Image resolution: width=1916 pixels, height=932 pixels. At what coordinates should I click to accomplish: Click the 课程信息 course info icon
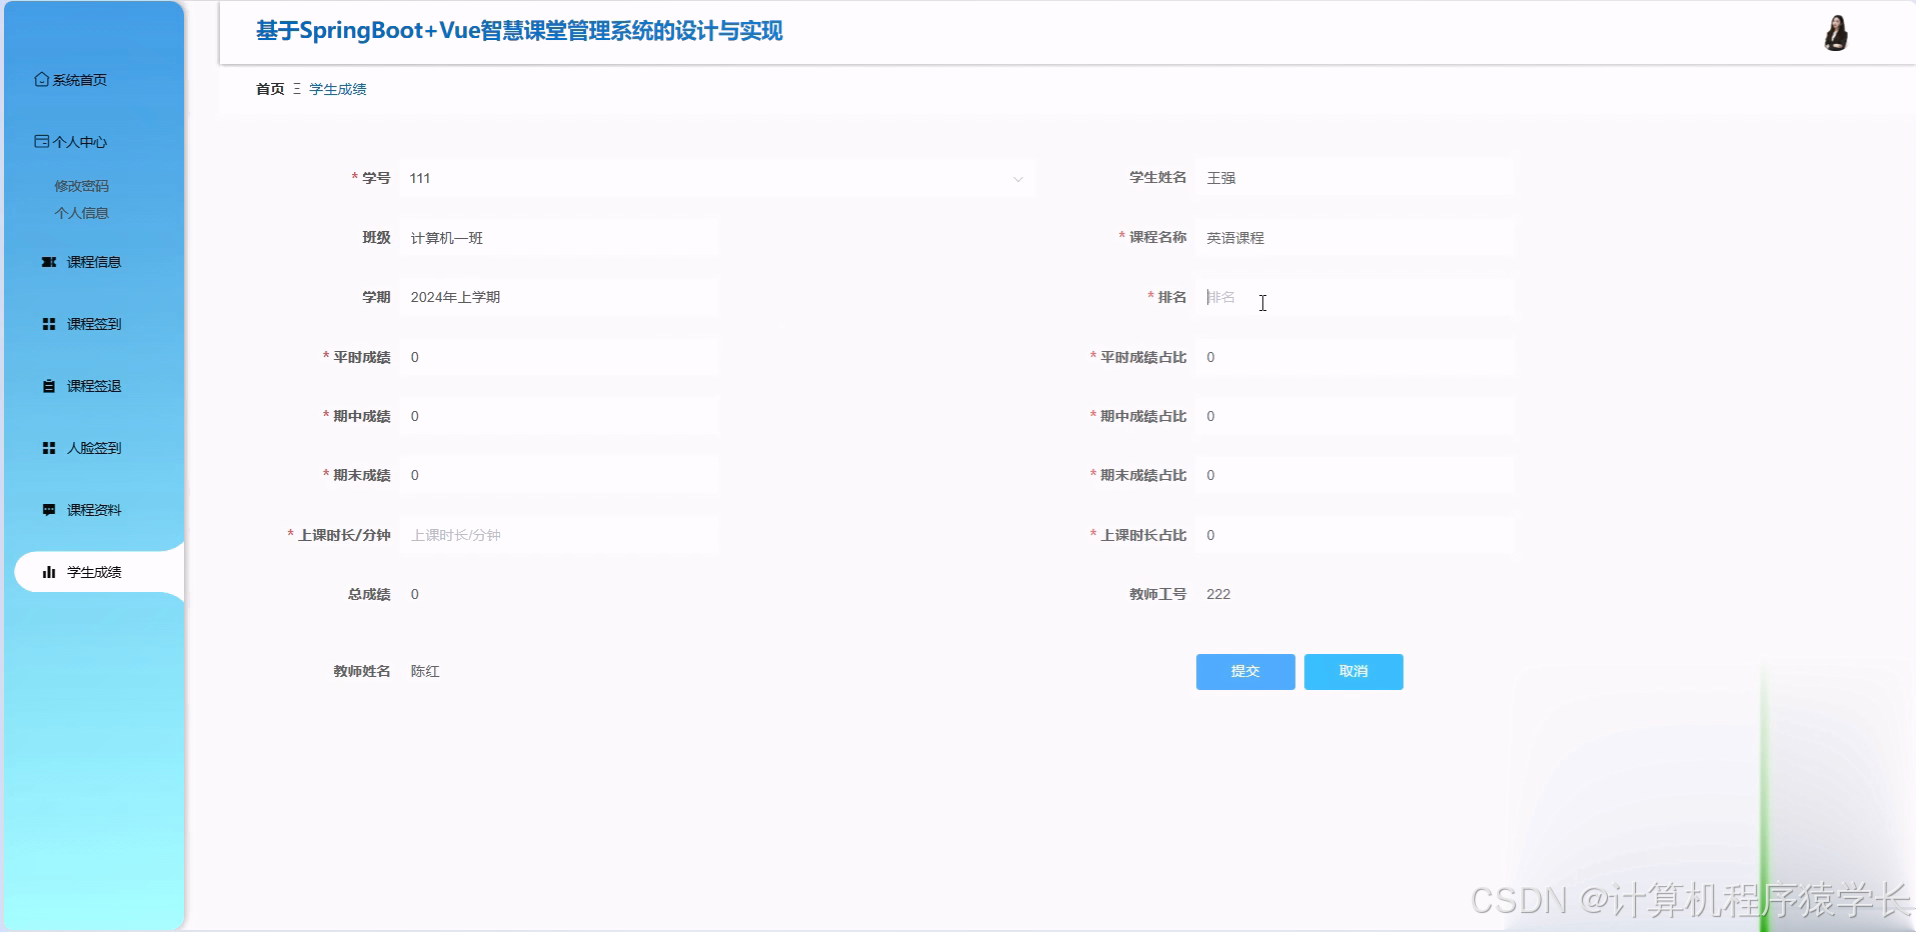click(x=47, y=261)
